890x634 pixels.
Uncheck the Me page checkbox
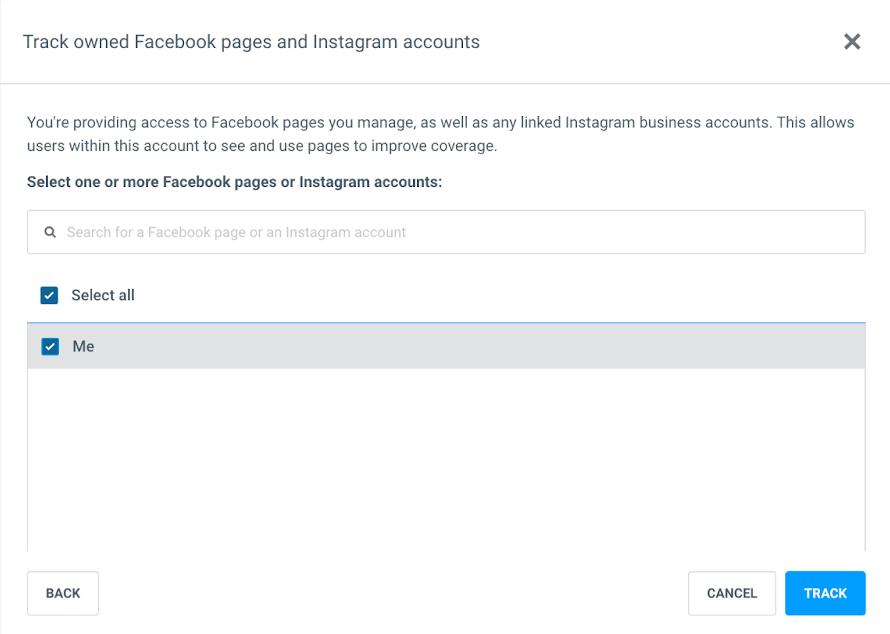pos(50,346)
